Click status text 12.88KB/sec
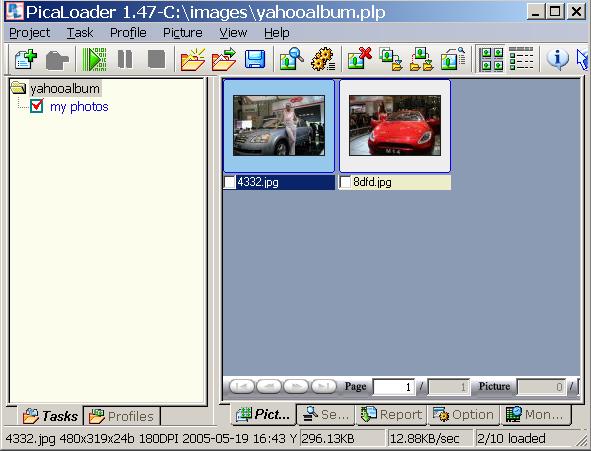This screenshot has height=451, width=591. 424,439
